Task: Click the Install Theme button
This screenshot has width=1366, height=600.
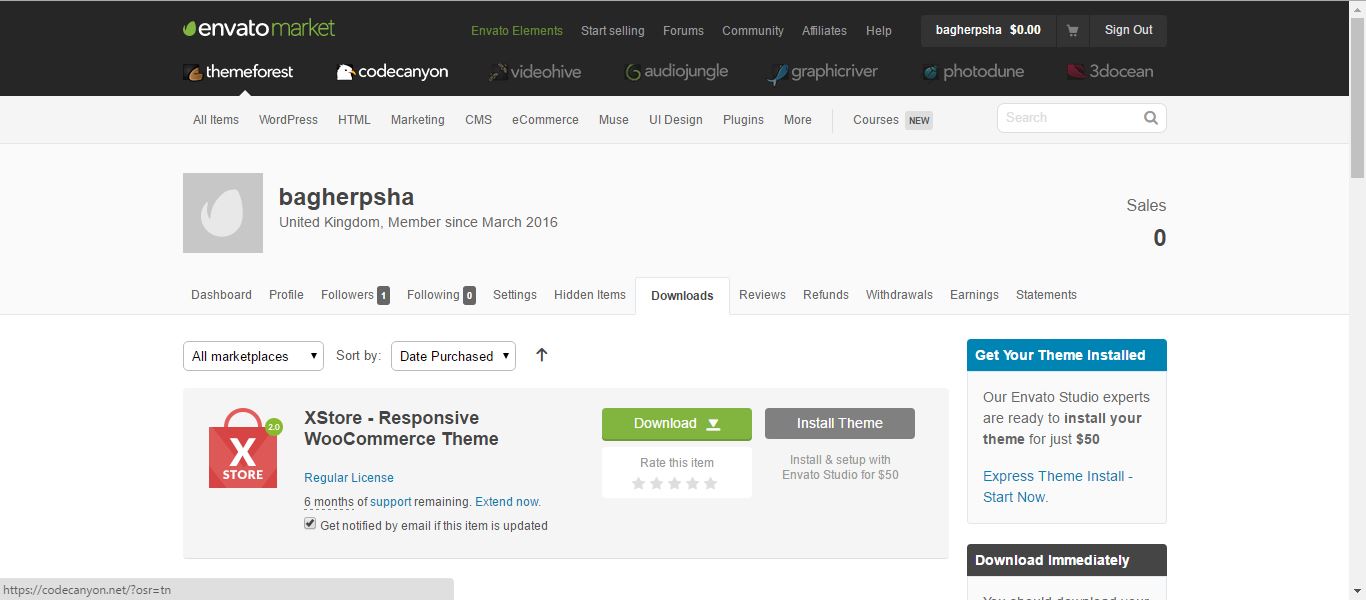Action: pos(840,423)
